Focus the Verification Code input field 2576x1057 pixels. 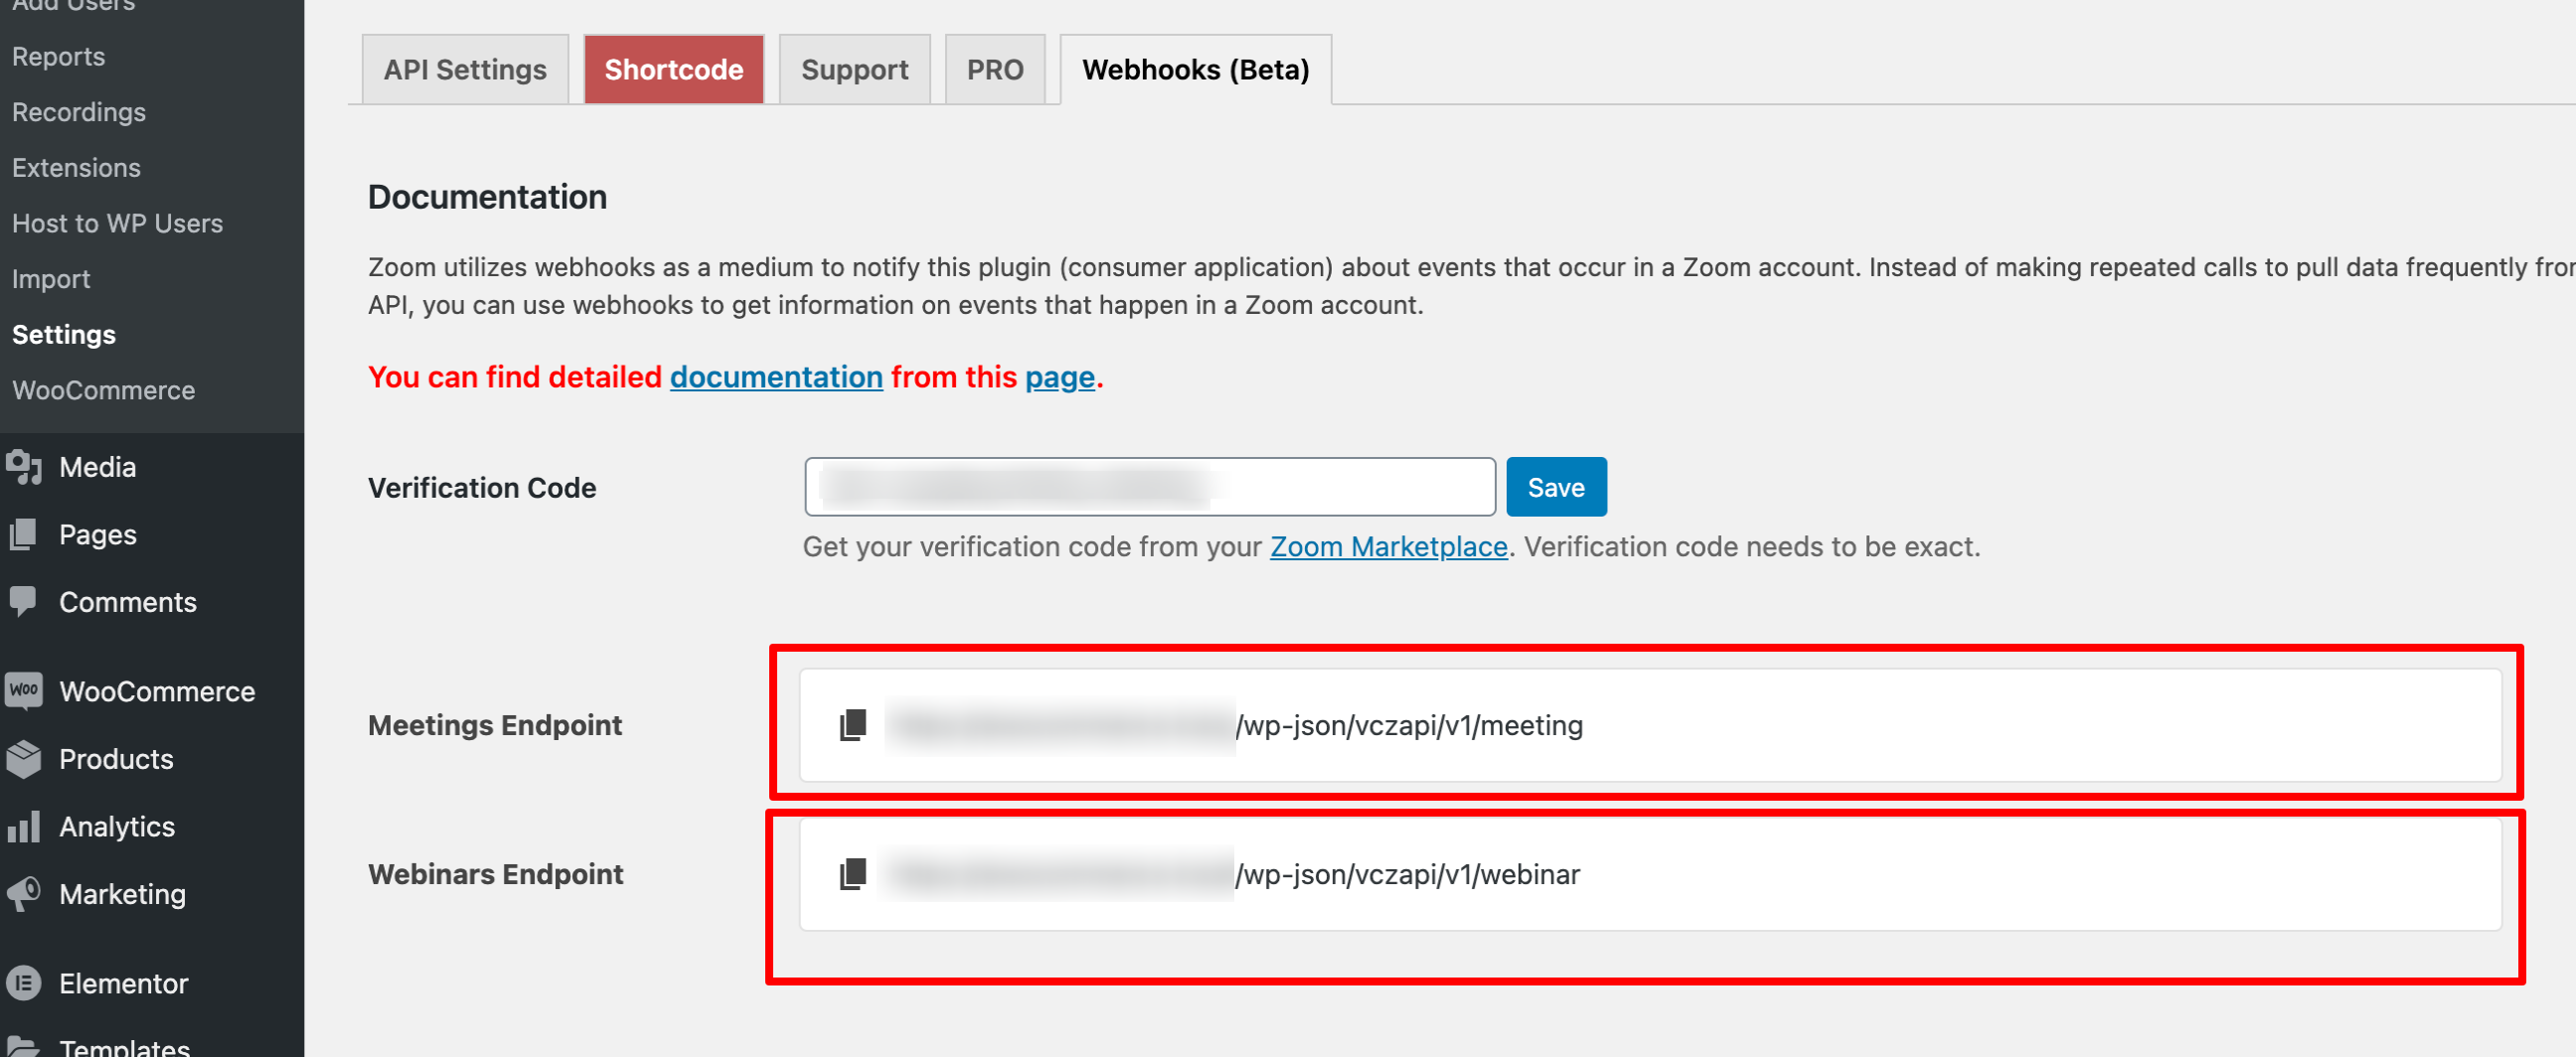[x=1150, y=487]
